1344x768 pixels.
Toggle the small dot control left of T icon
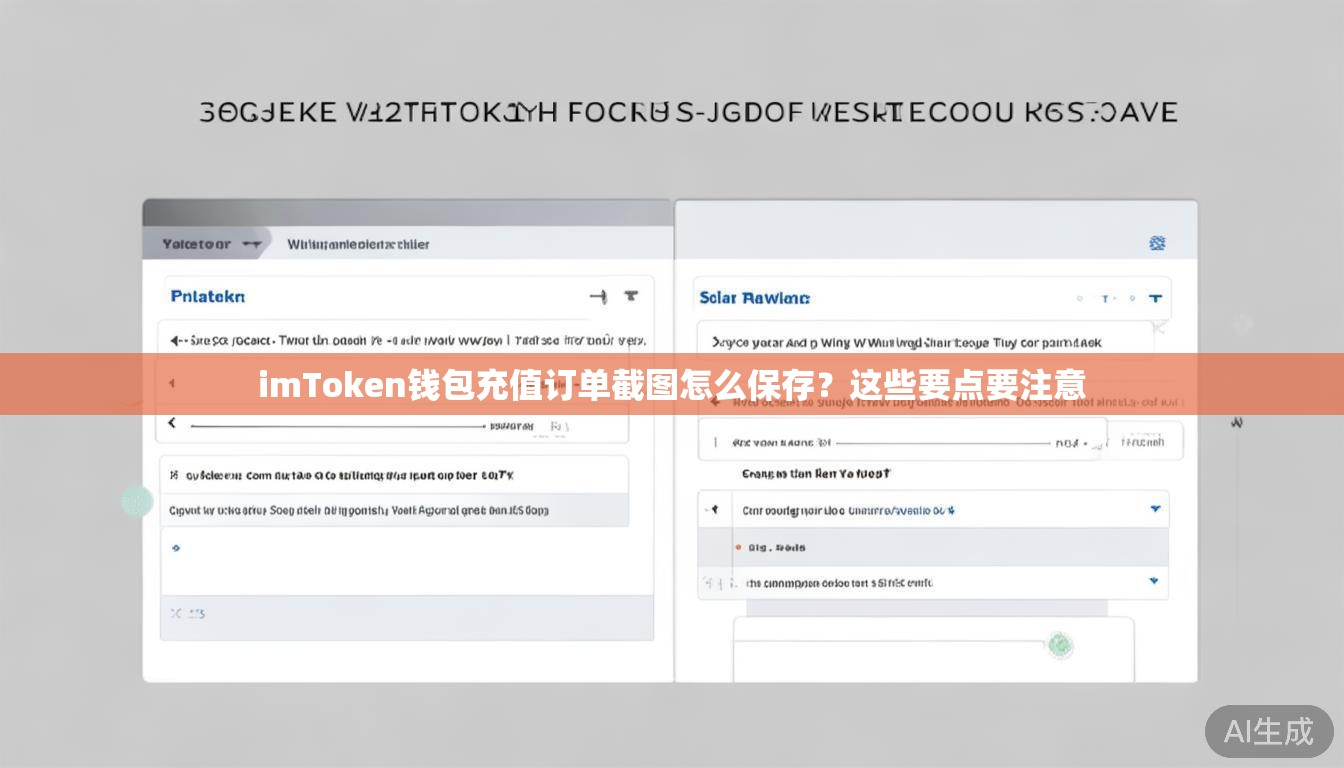click(1080, 297)
